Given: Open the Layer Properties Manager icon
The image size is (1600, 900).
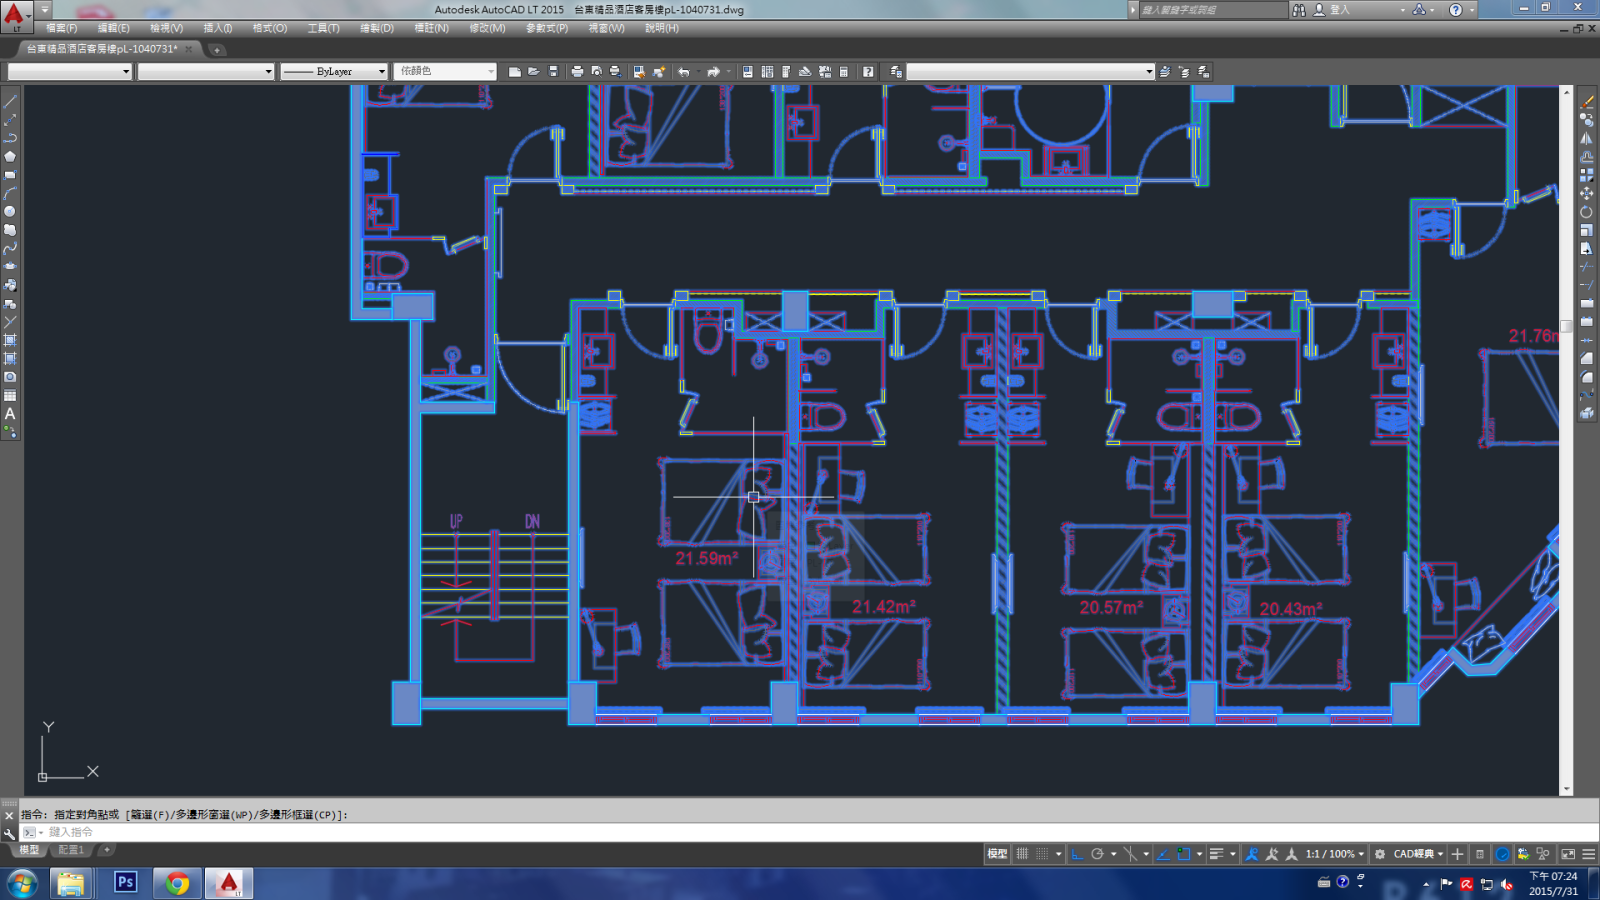Looking at the screenshot, I should (x=896, y=72).
